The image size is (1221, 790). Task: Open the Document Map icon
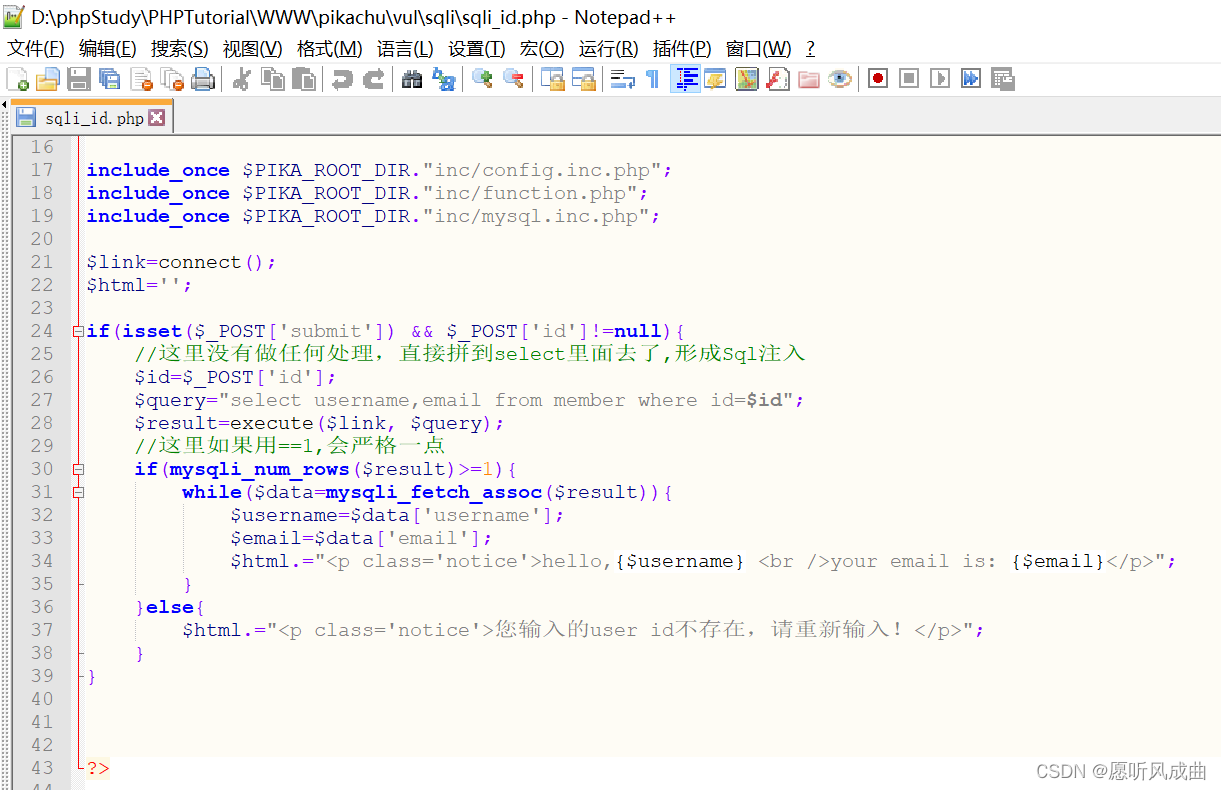(x=747, y=79)
